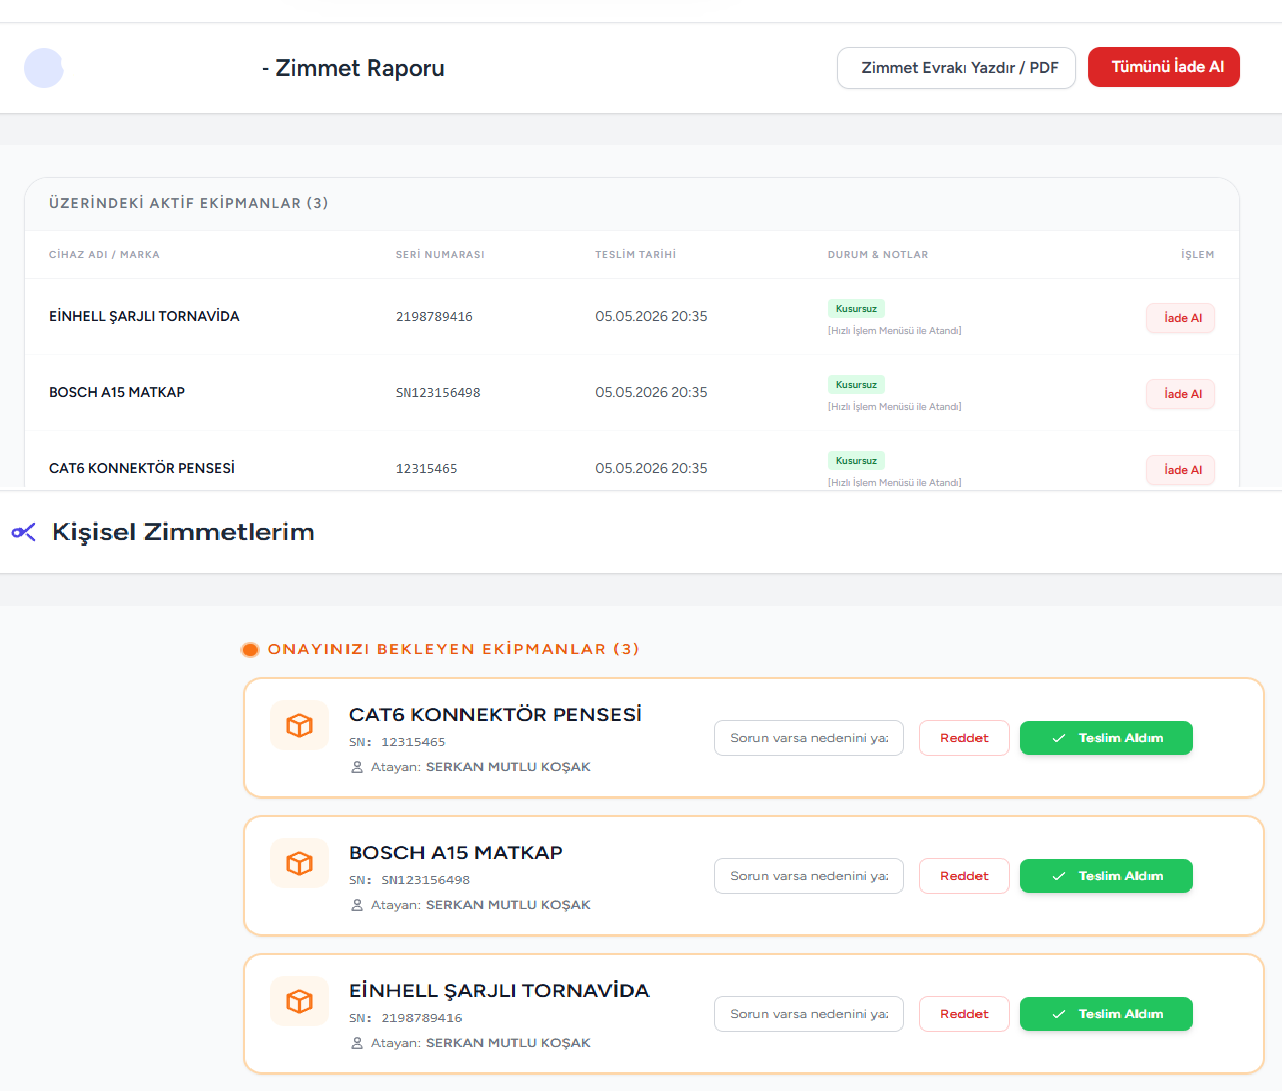The width and height of the screenshot is (1282, 1091).
Task: Click the Kusursuz badge in the CAT6 table row
Action: coord(856,461)
